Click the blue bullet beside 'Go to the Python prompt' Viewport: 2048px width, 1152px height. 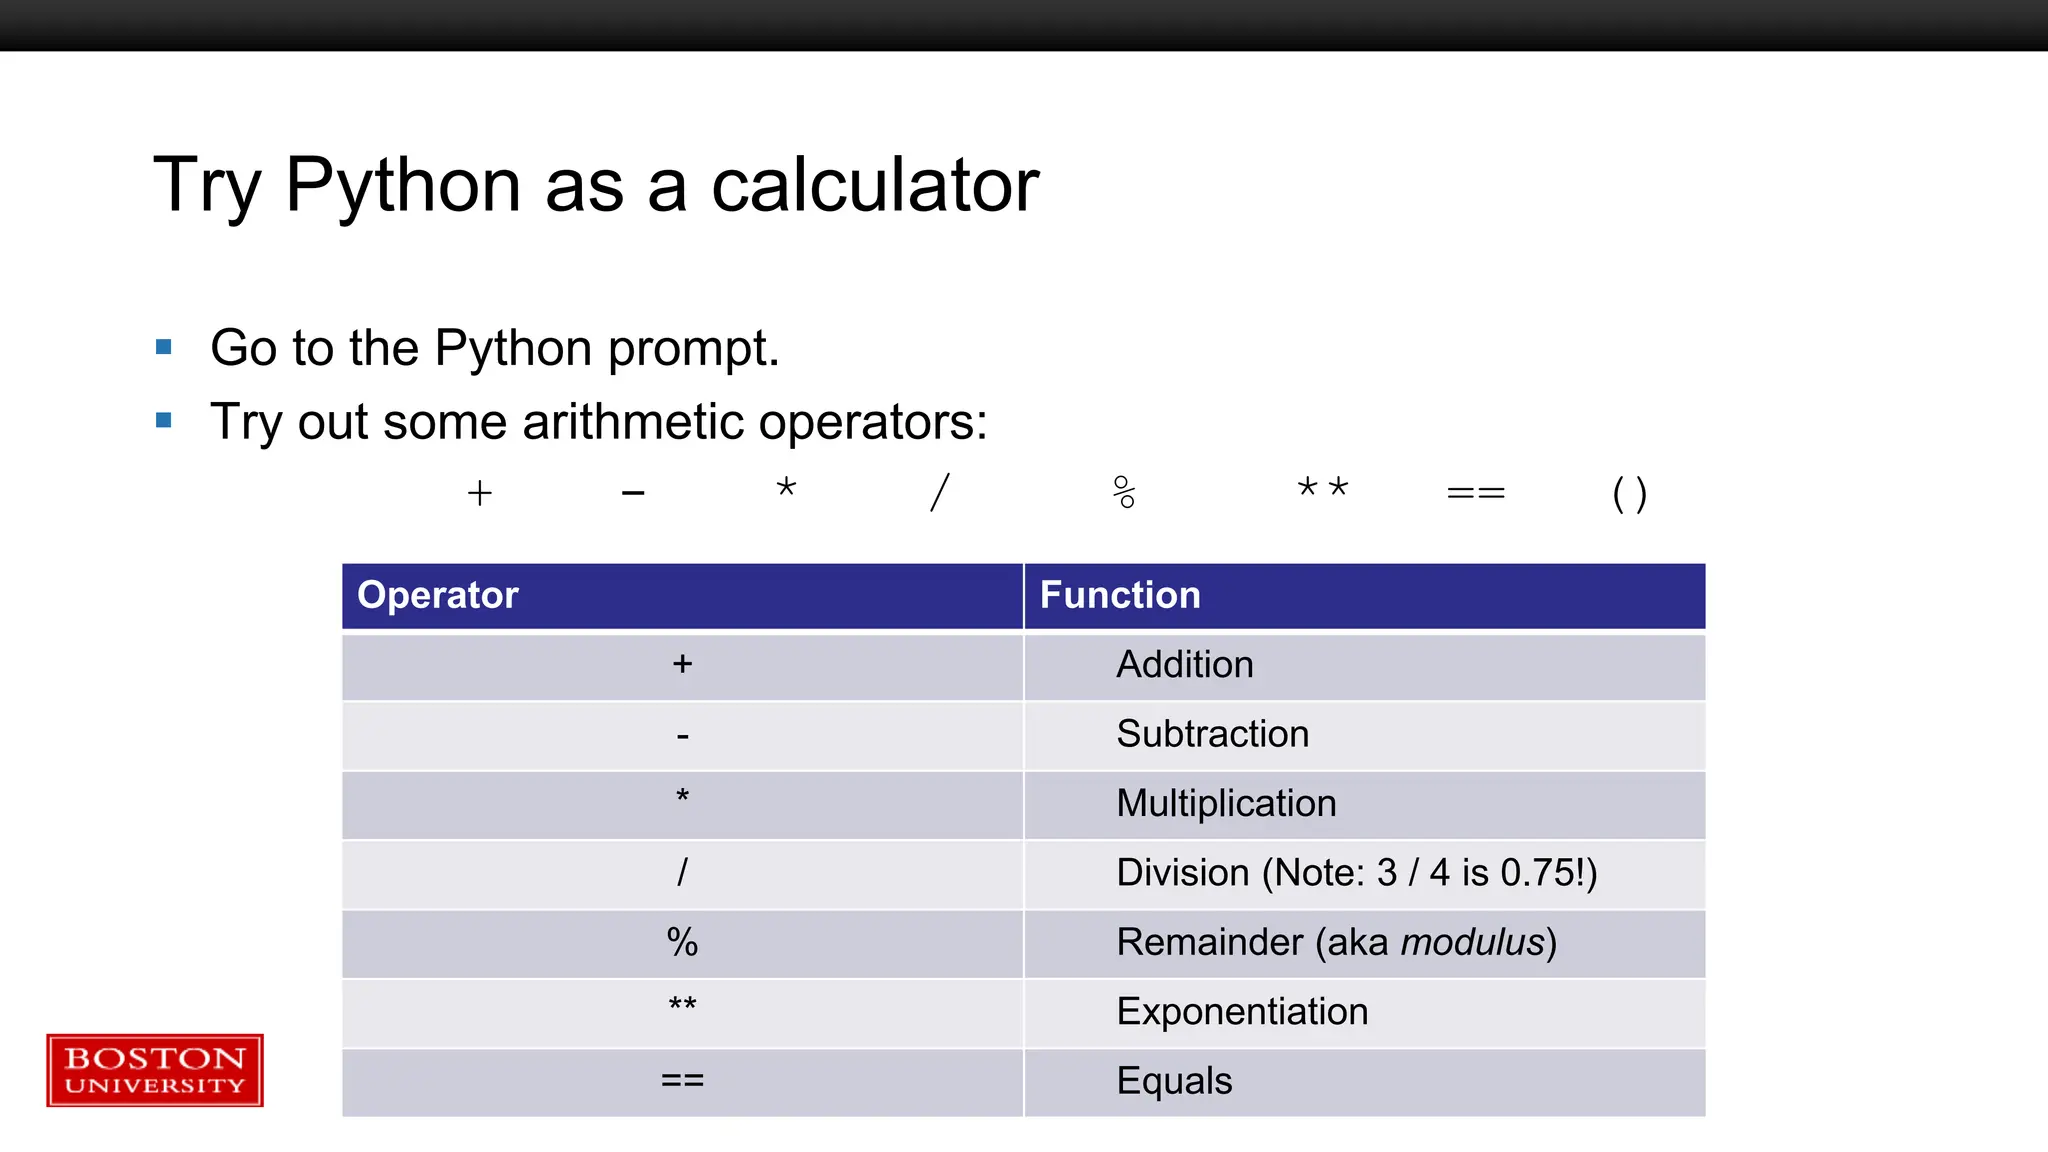[x=164, y=348]
